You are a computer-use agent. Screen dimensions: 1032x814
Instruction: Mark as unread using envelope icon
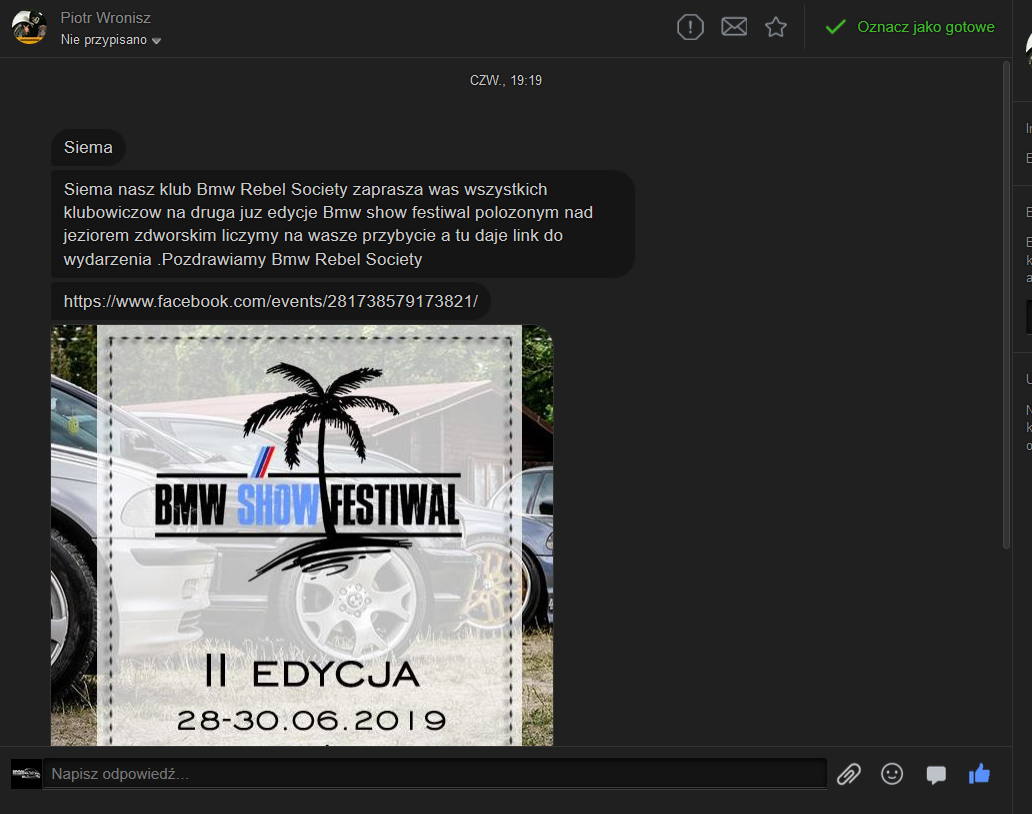[x=734, y=27]
